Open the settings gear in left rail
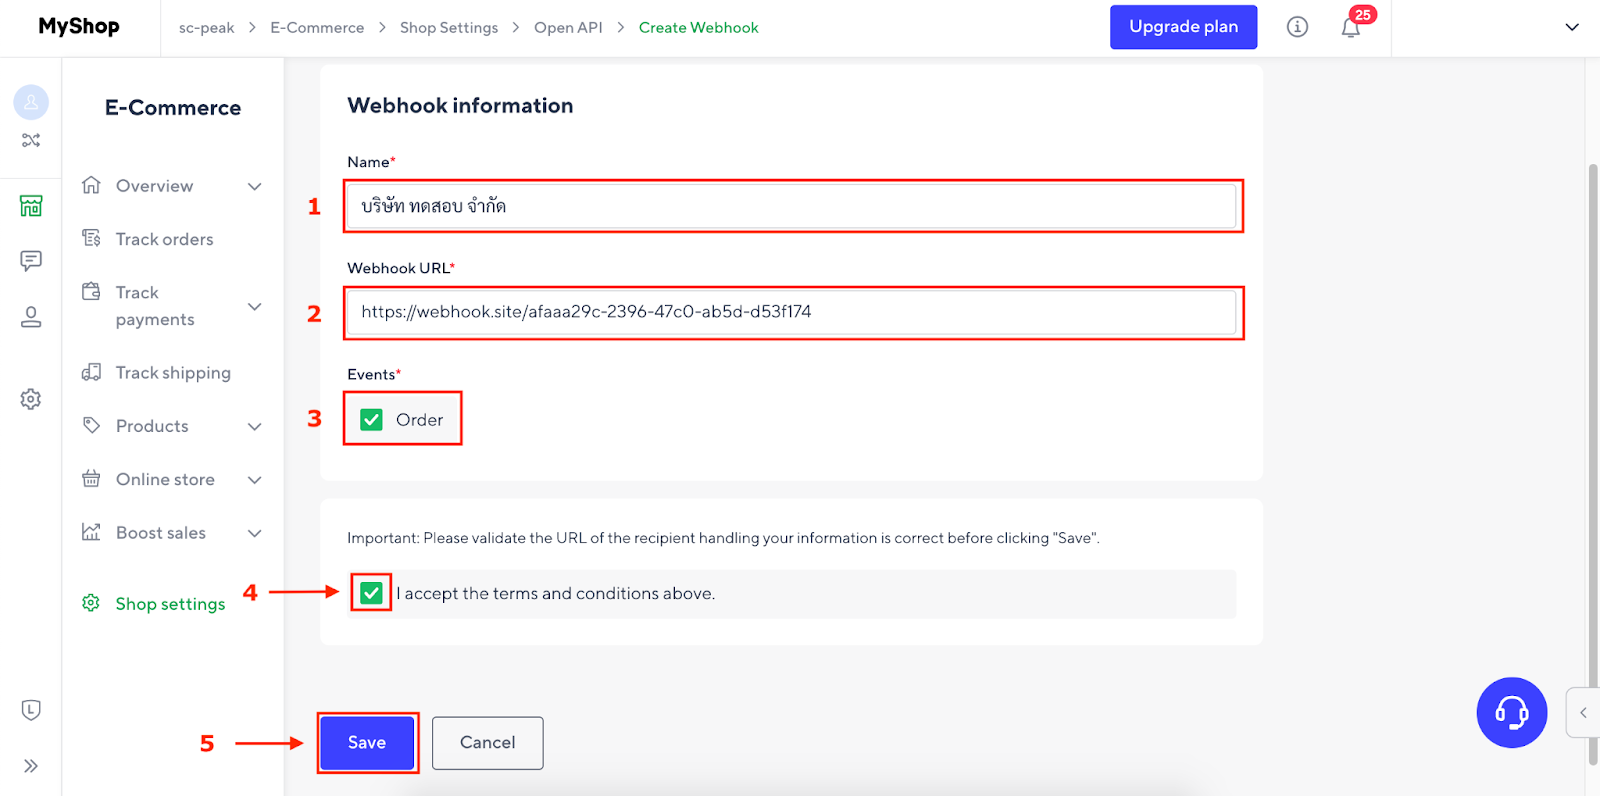The height and width of the screenshot is (796, 1600). click(x=31, y=399)
